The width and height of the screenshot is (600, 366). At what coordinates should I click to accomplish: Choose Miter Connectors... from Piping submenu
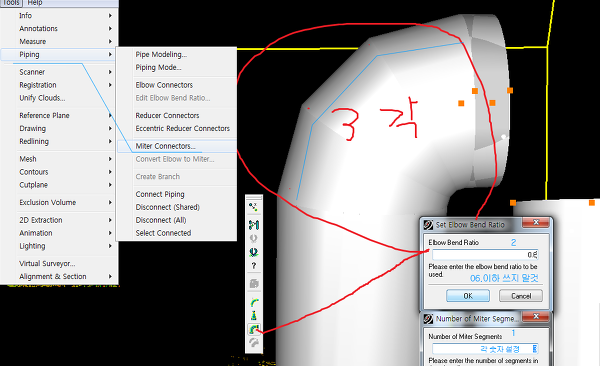click(177, 146)
